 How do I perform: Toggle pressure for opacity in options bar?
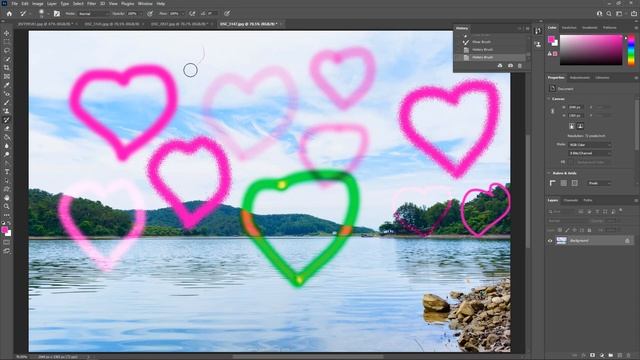150,13
